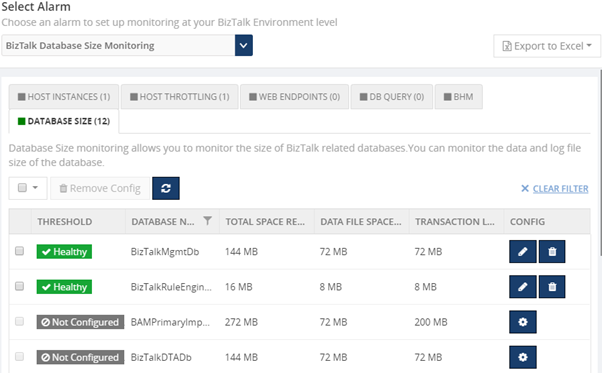Switch to Host Instances tab

(x=64, y=97)
